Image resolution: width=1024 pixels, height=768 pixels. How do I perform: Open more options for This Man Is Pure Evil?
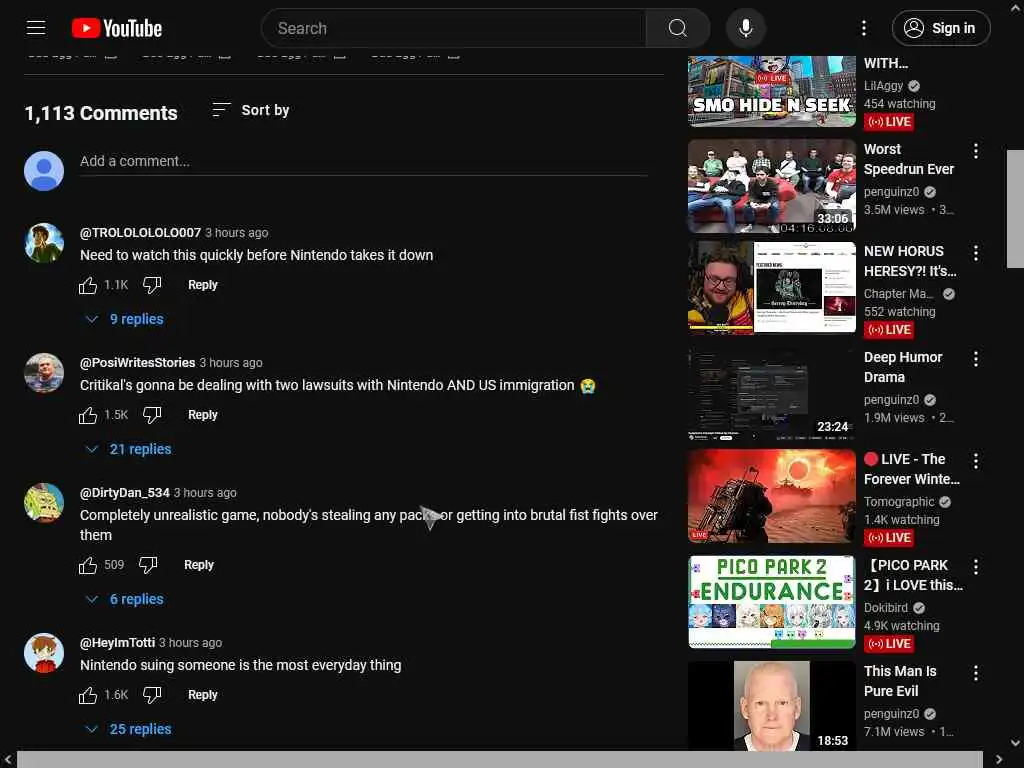pyautogui.click(x=976, y=673)
